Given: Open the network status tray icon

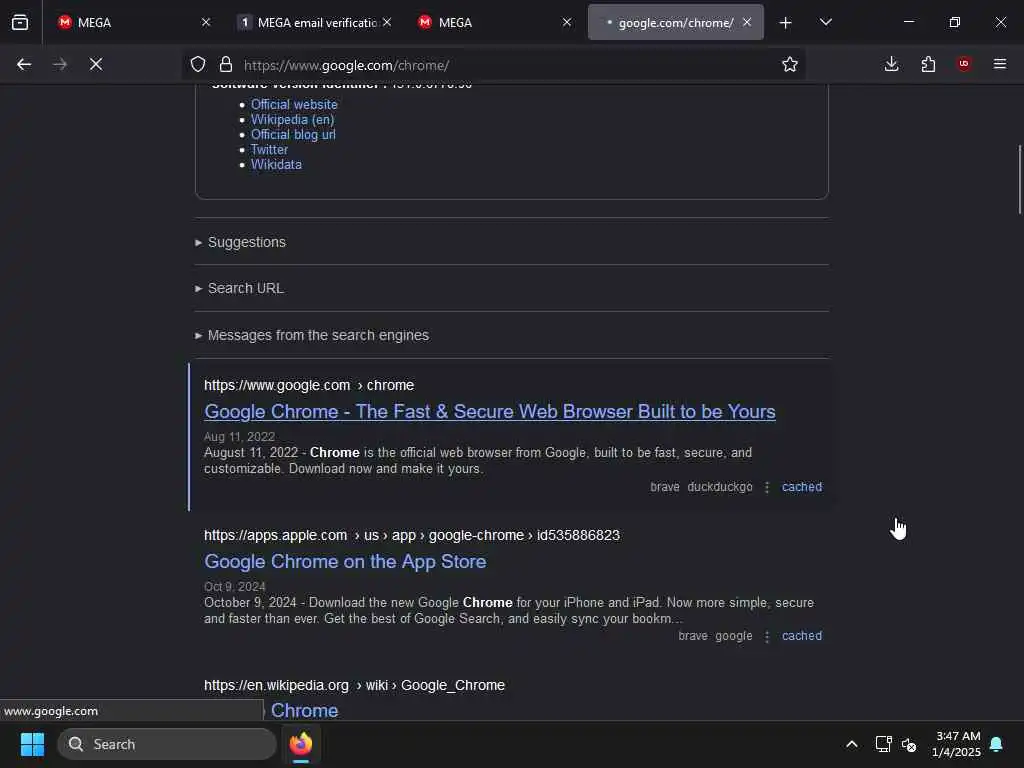Looking at the screenshot, I should click(x=884, y=744).
